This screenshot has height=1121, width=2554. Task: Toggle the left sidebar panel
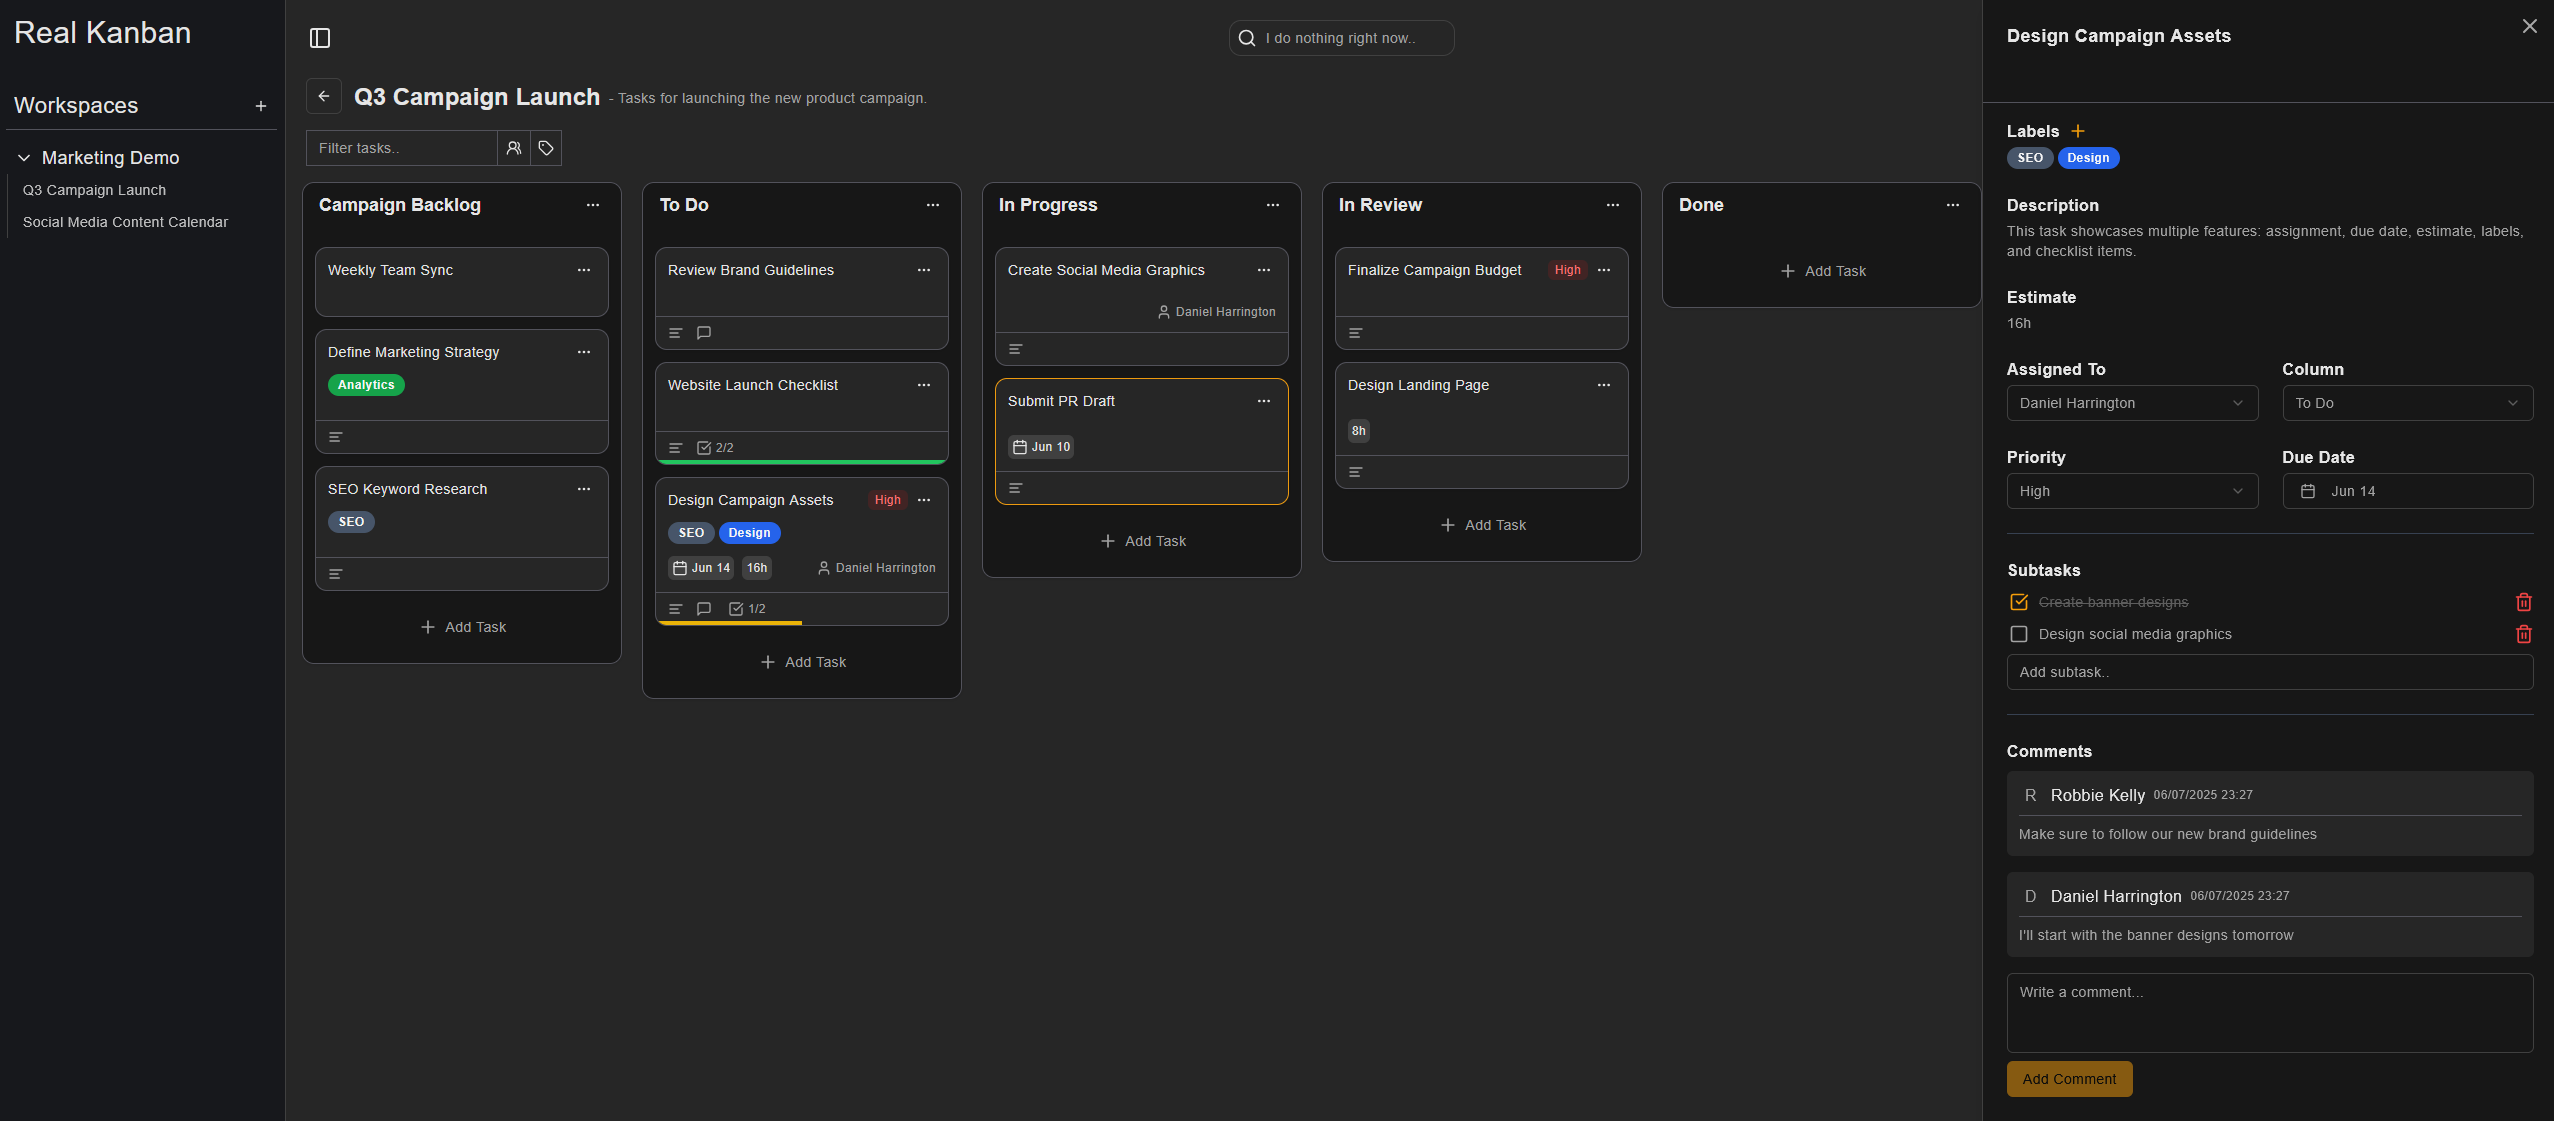320,37
